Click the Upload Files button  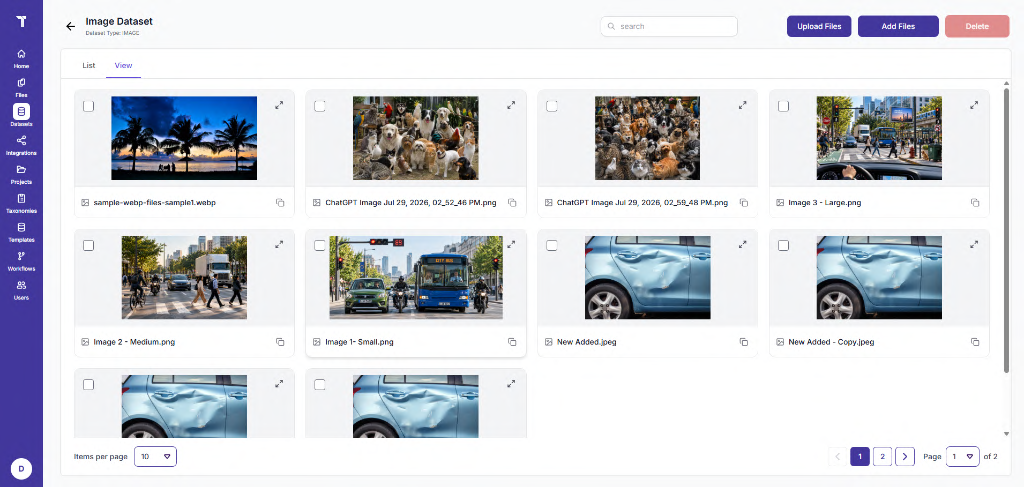[x=819, y=26]
